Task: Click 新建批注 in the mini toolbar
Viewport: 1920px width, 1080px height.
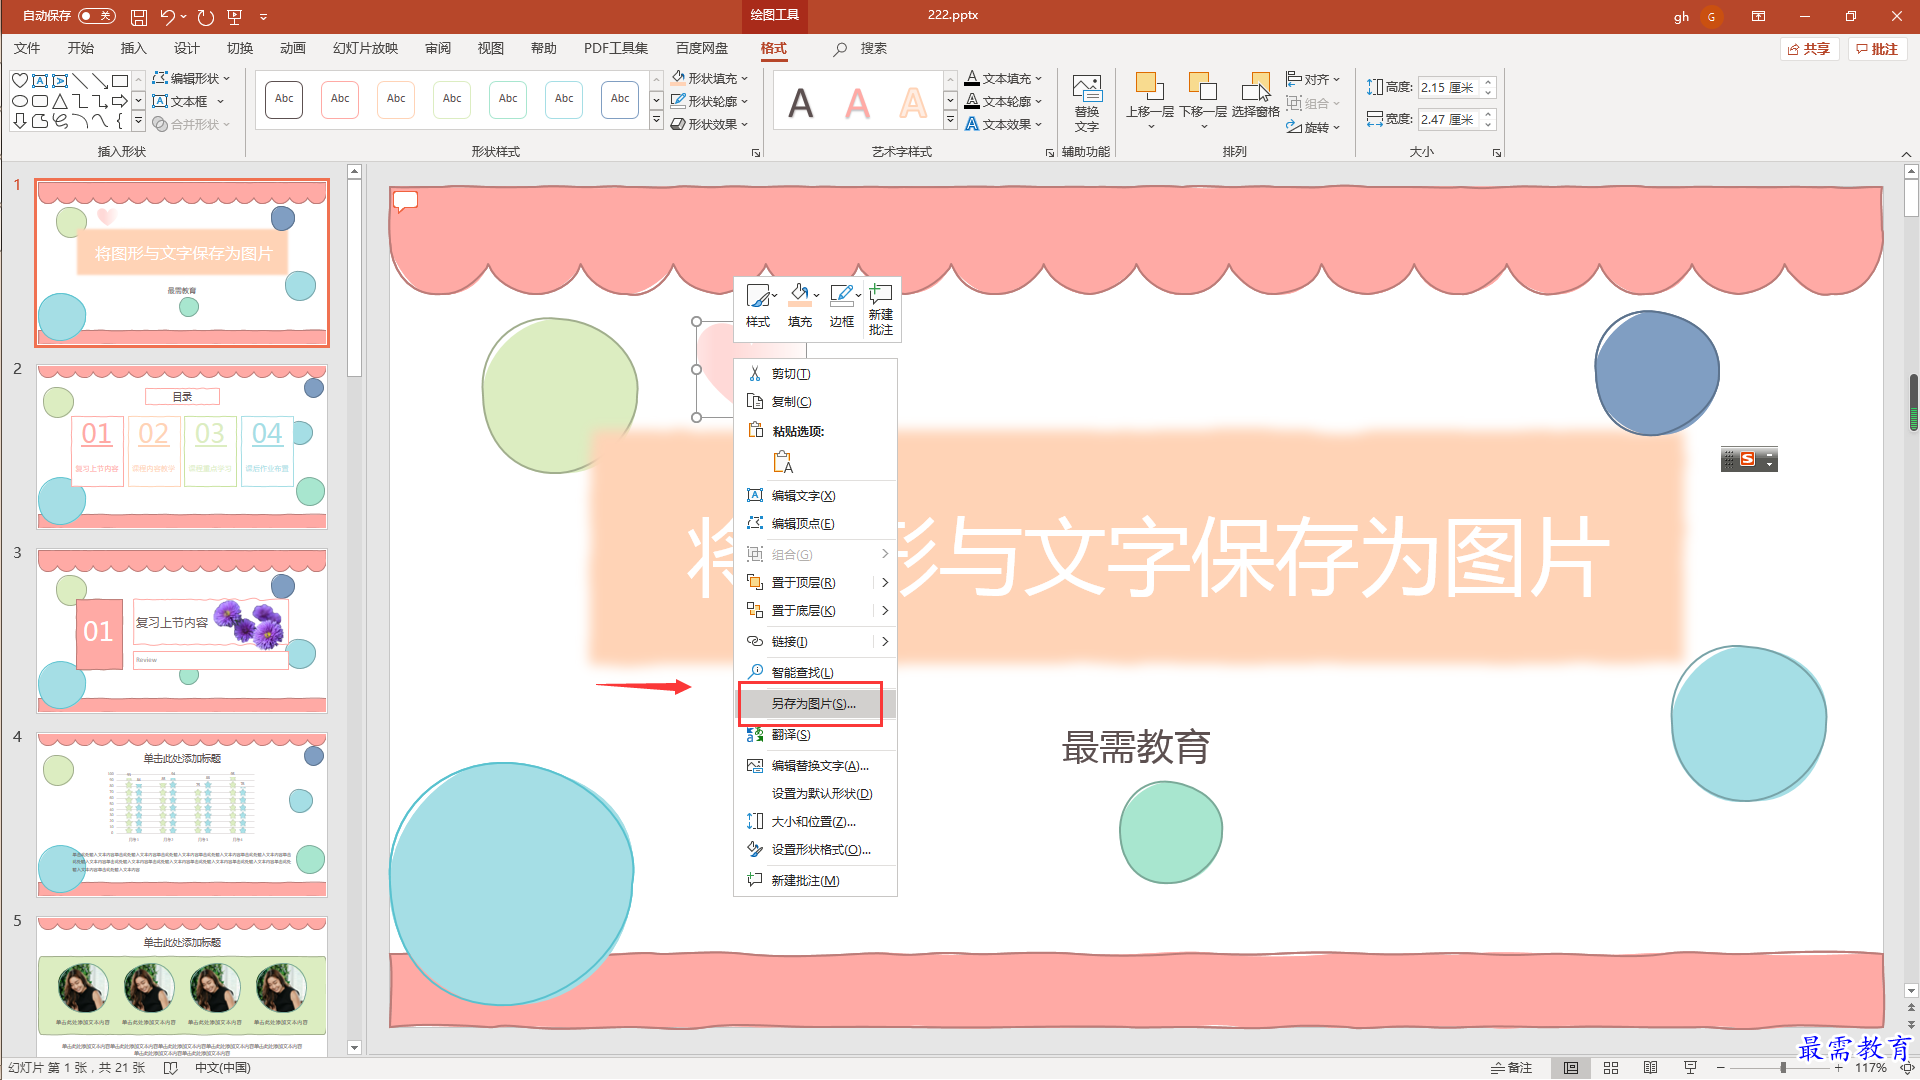Action: pyautogui.click(x=881, y=309)
